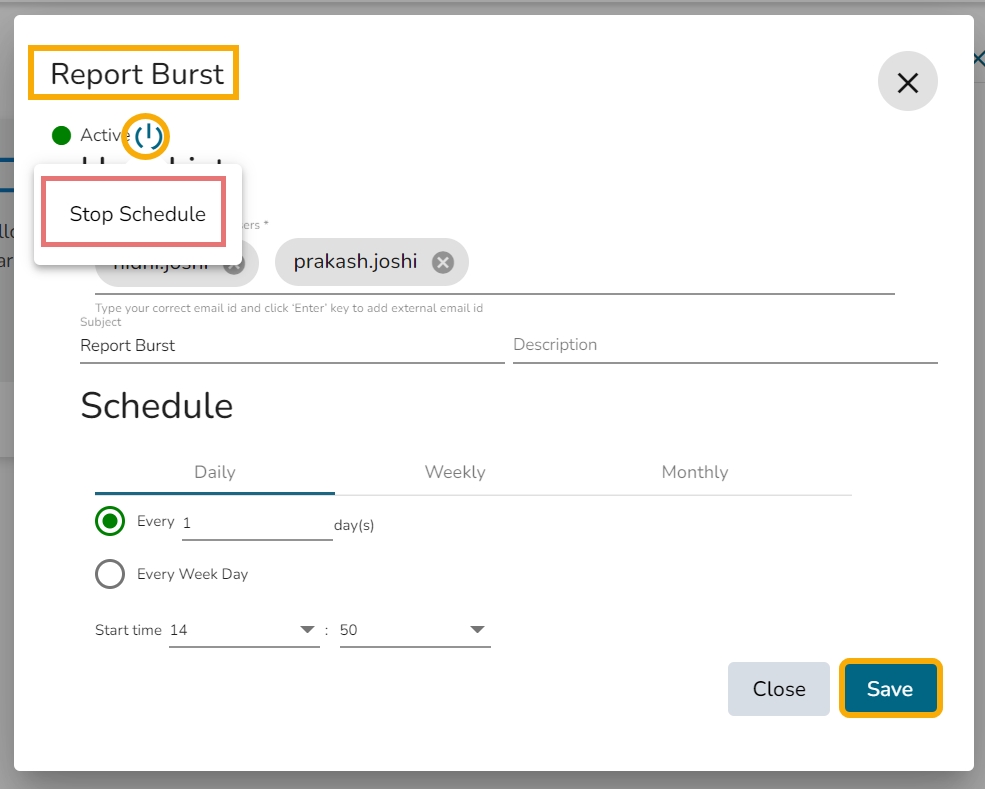The height and width of the screenshot is (789, 985).
Task: Switch to the Monthly schedule tab
Action: point(694,472)
